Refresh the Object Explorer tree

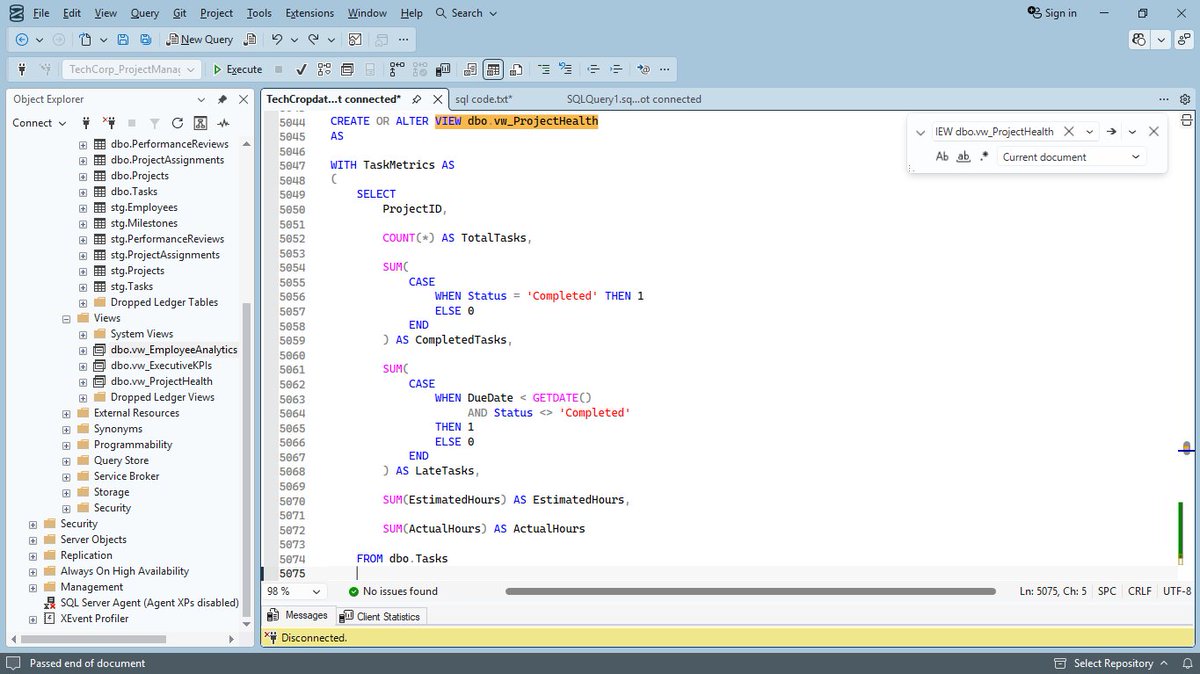[177, 122]
